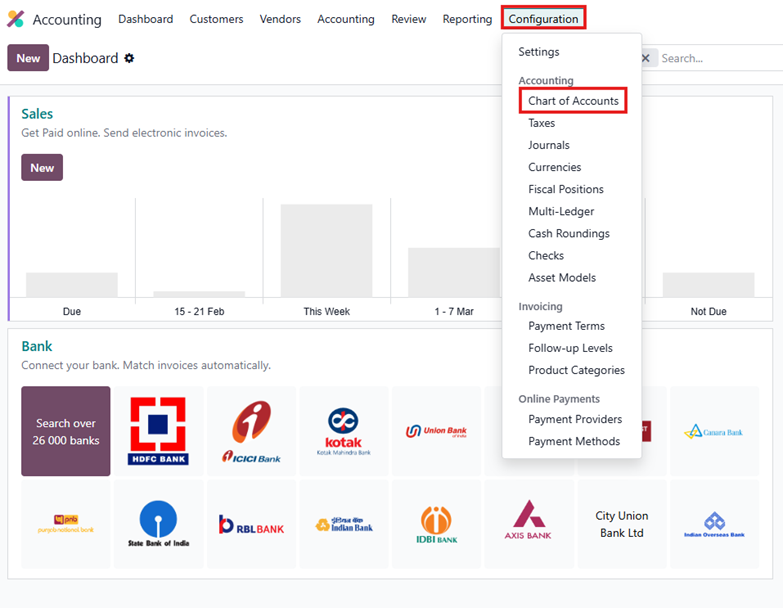The width and height of the screenshot is (783, 608).
Task: Select the State Bank of India logo
Action: [158, 524]
